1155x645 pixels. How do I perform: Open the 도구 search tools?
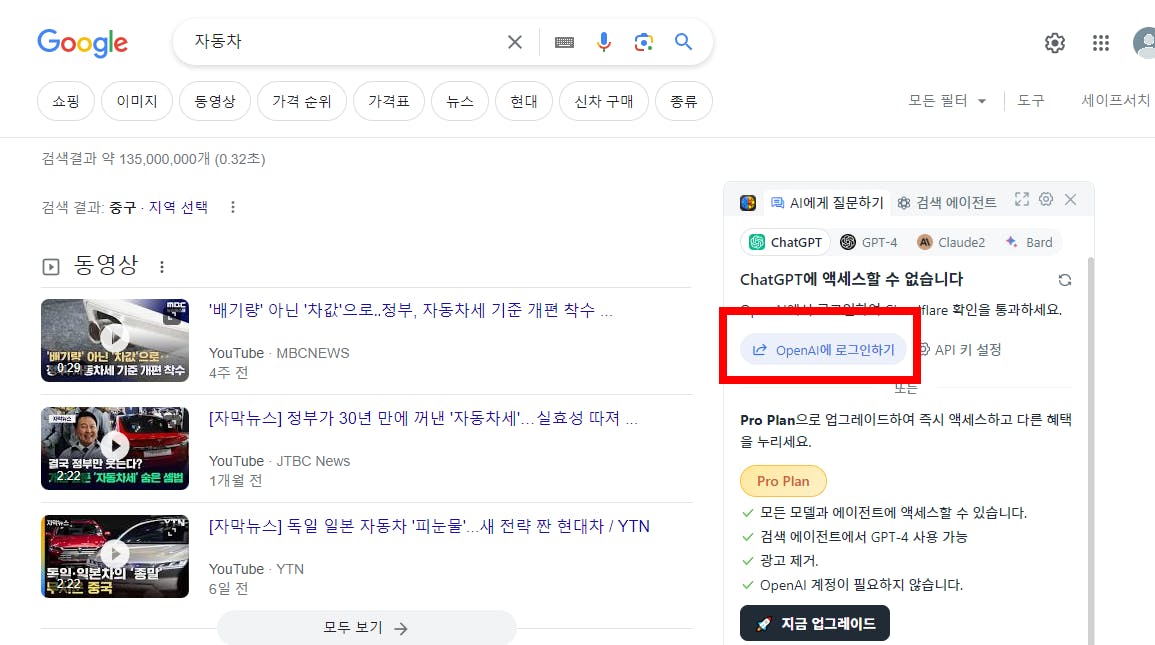point(1031,101)
